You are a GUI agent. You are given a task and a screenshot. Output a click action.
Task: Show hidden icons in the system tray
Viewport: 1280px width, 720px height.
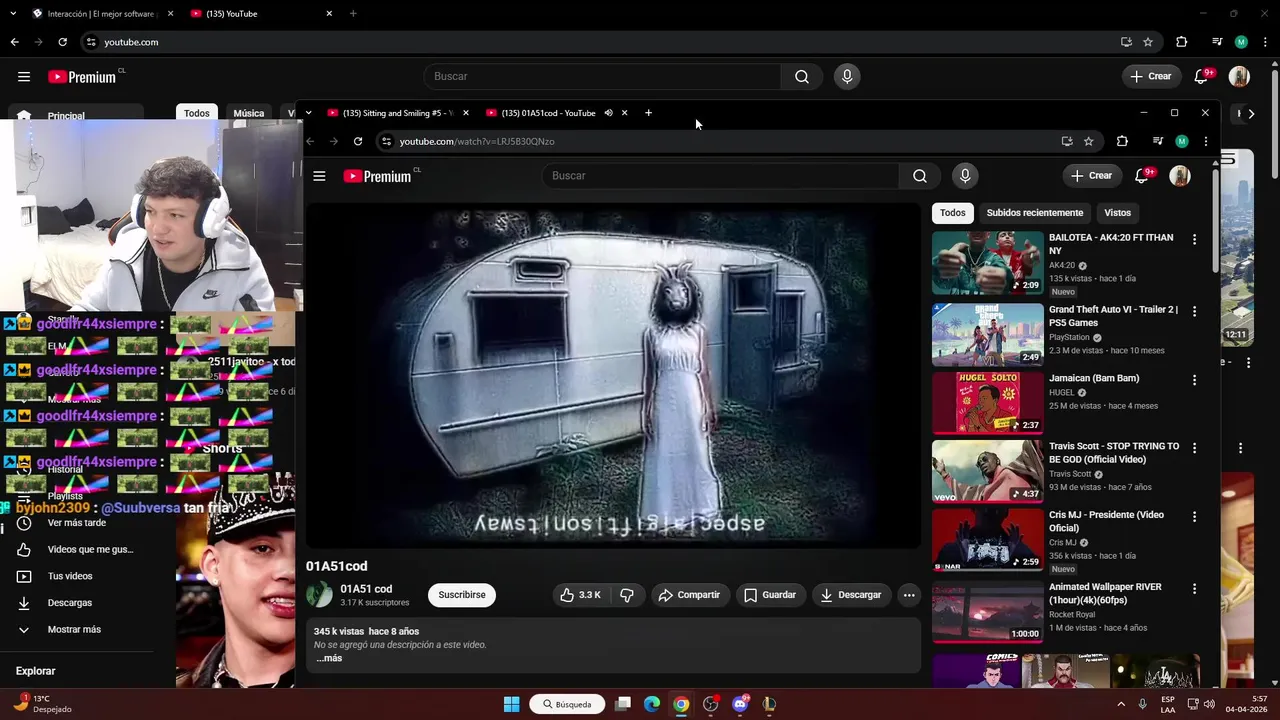coord(1121,704)
